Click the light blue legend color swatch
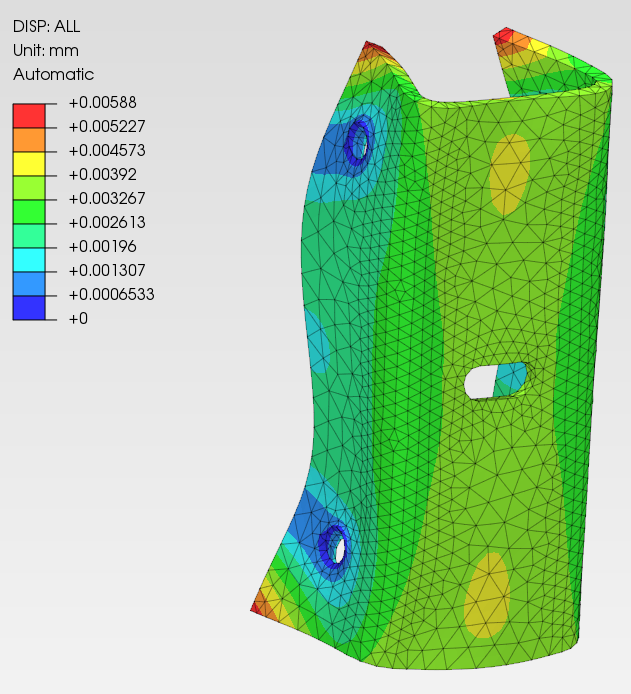 coord(29,284)
